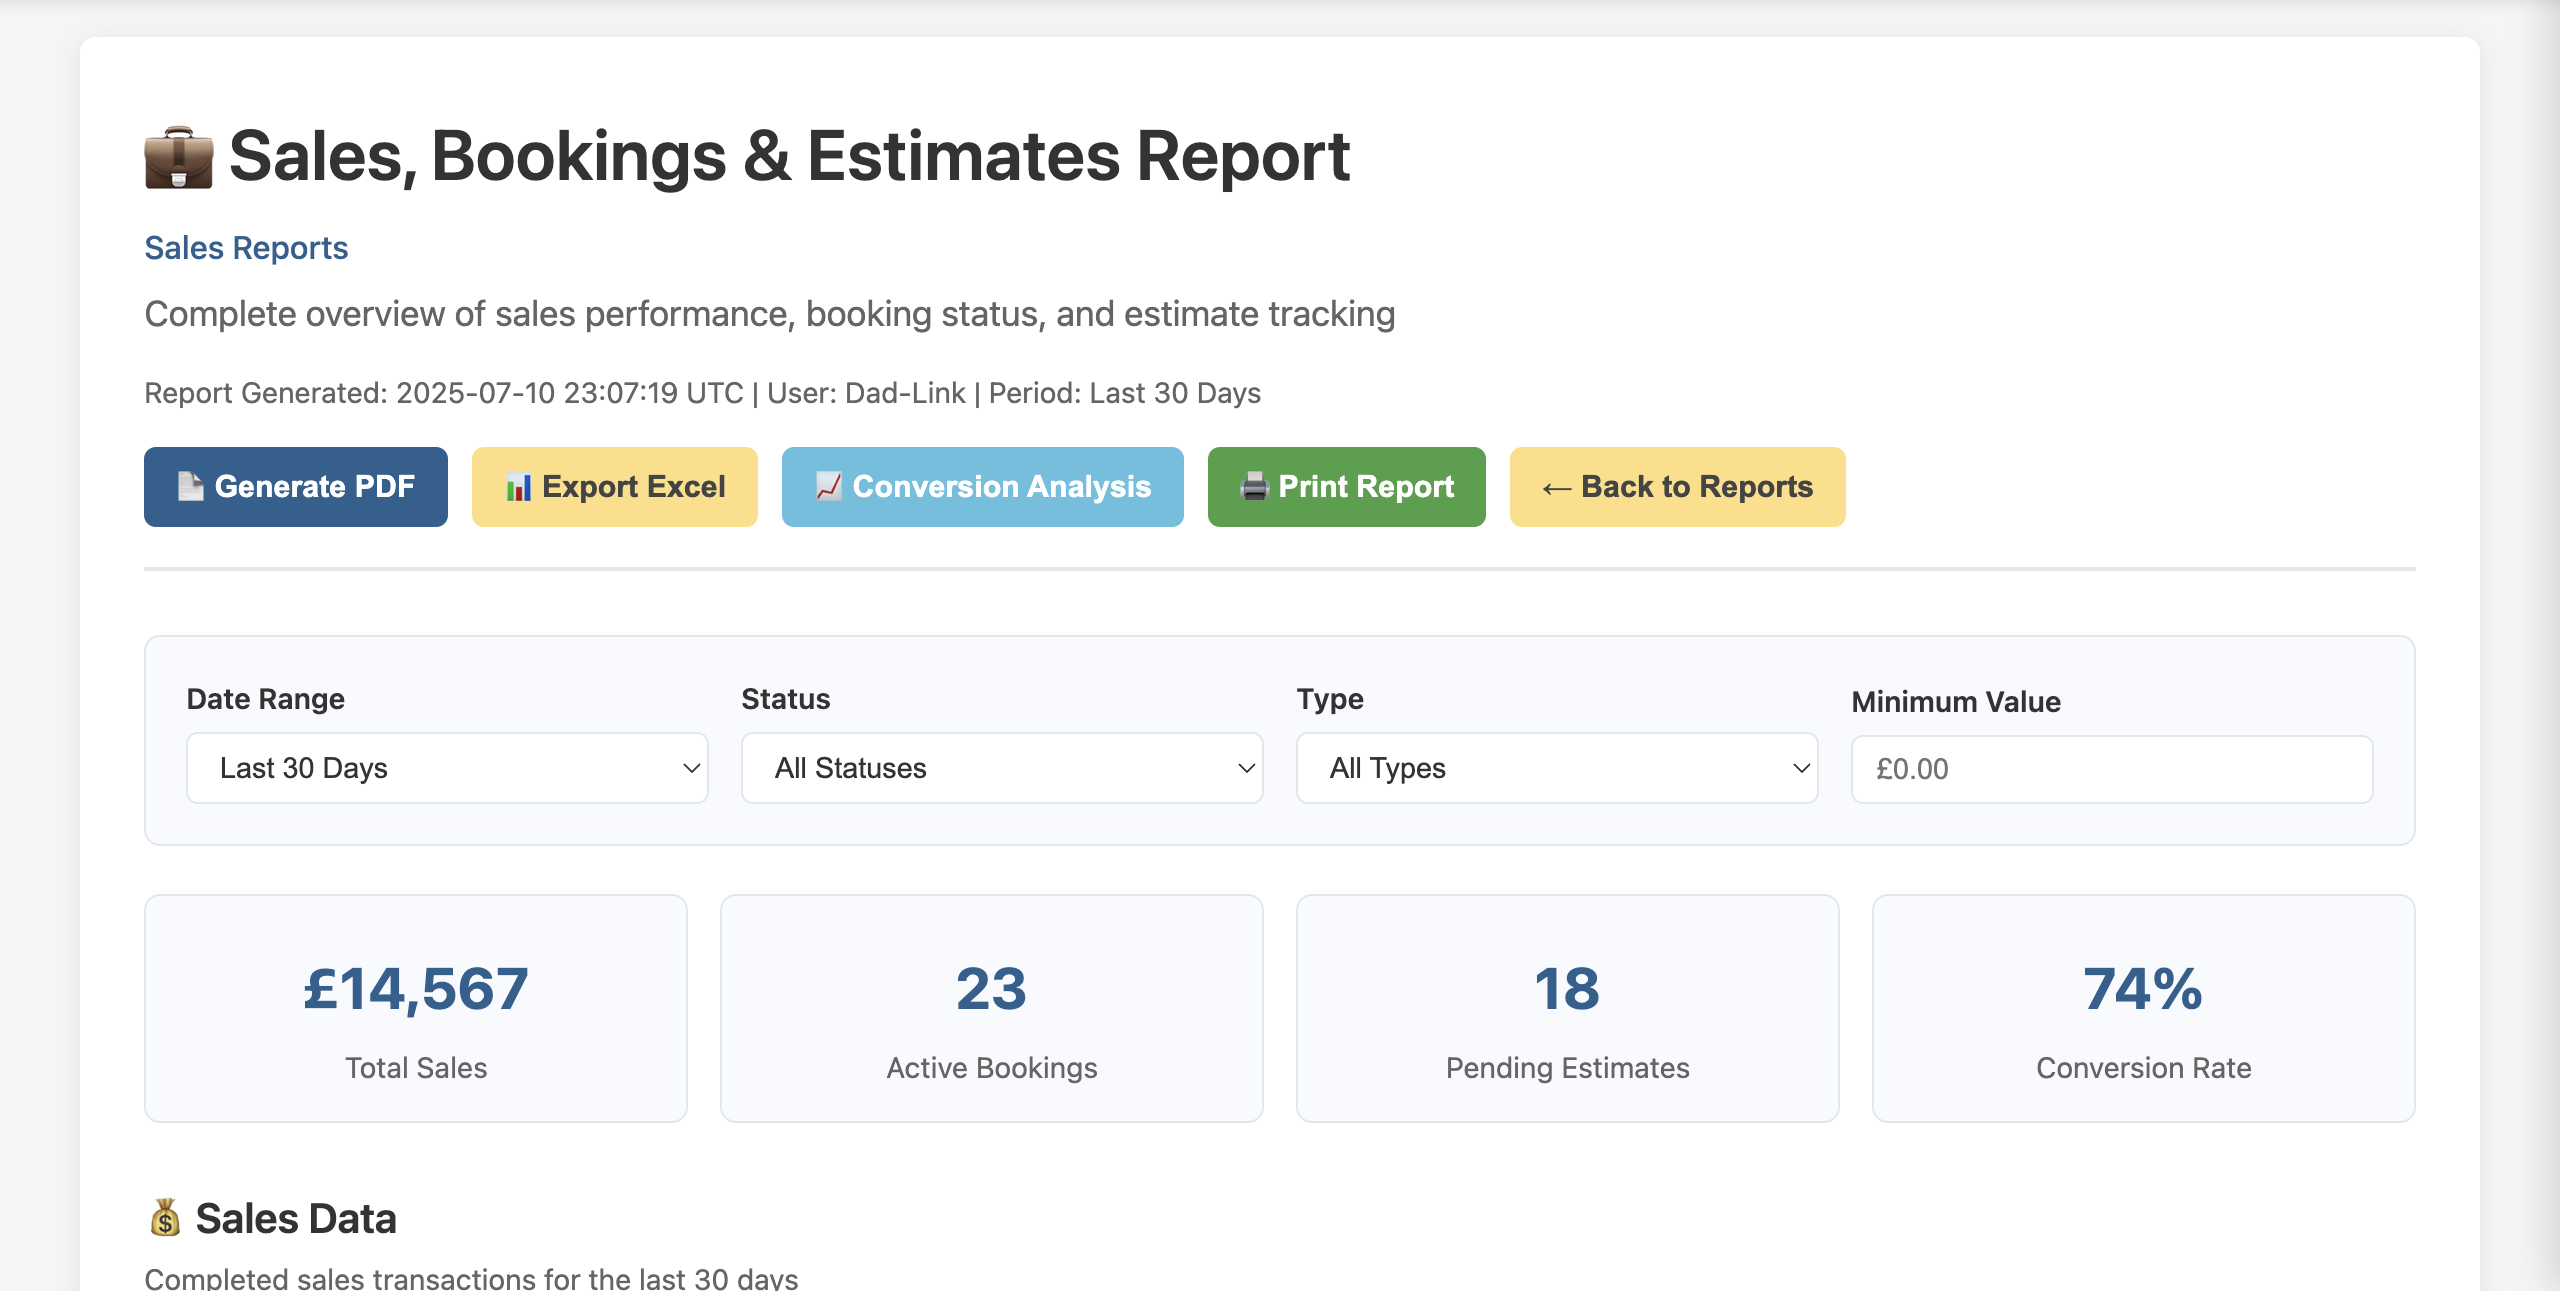This screenshot has height=1291, width=2560.
Task: Select the Total Sales summary card
Action: click(x=415, y=1008)
